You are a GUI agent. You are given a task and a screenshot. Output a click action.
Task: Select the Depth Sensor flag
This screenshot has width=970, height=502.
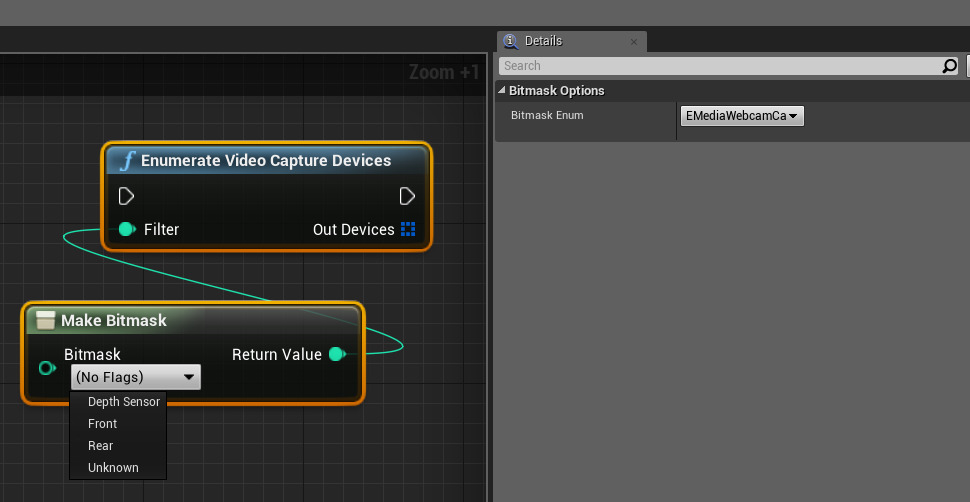(123, 402)
